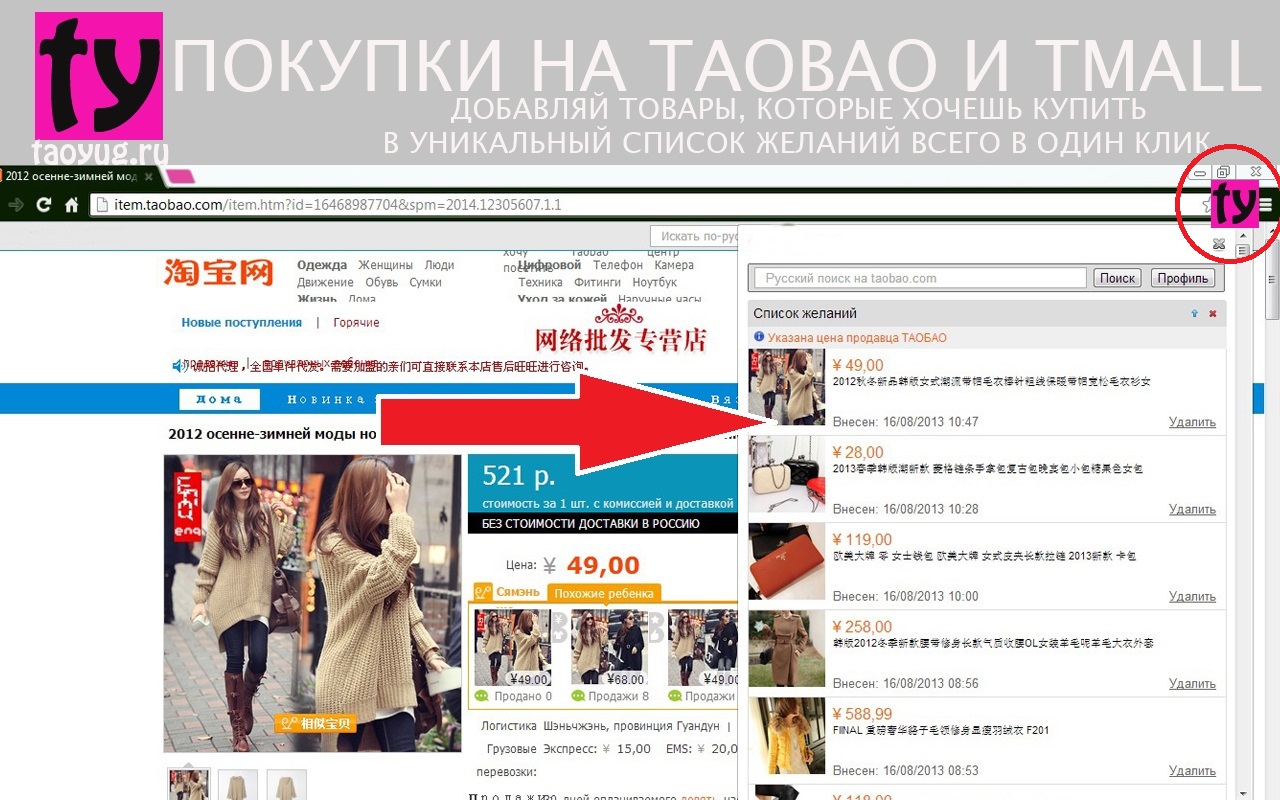Click the ¥ 49,00 price link in wish list
This screenshot has width=1280, height=800.
(x=858, y=365)
